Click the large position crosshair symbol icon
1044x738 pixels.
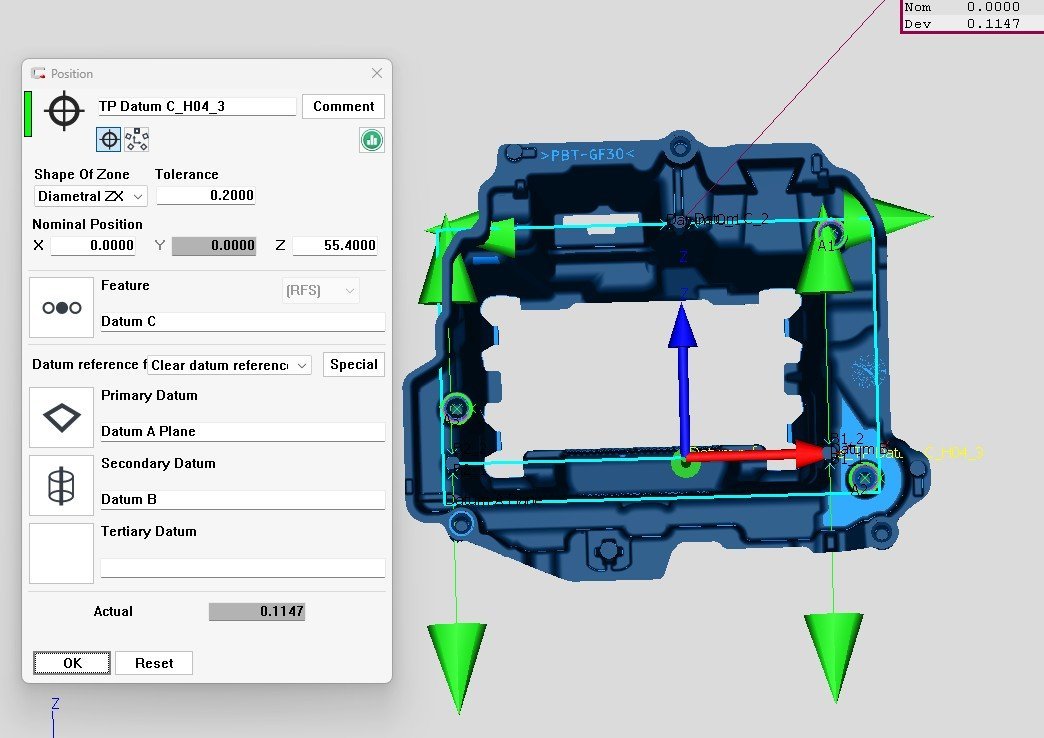[x=64, y=110]
